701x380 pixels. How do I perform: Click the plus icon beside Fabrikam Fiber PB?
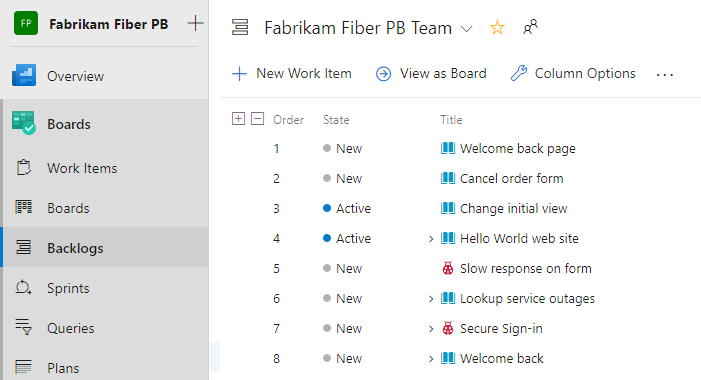point(195,23)
